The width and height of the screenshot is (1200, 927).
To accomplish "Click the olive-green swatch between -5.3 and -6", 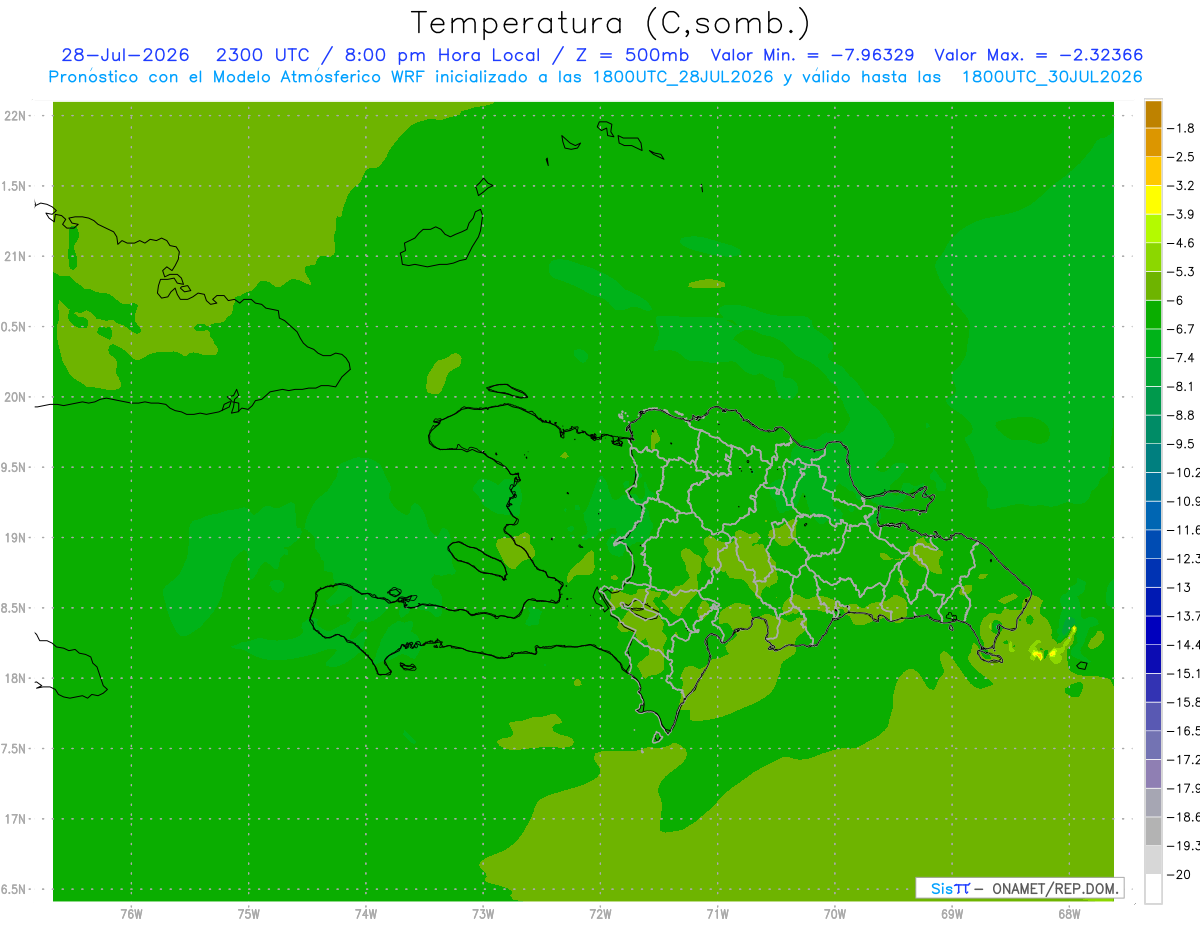I will click(x=1153, y=286).
